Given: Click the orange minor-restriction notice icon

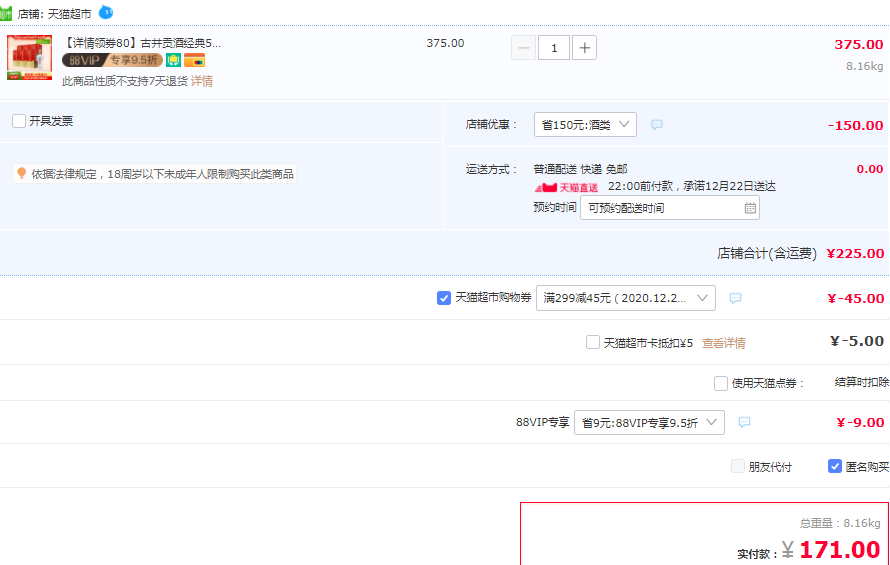Looking at the screenshot, I should tap(22, 173).
